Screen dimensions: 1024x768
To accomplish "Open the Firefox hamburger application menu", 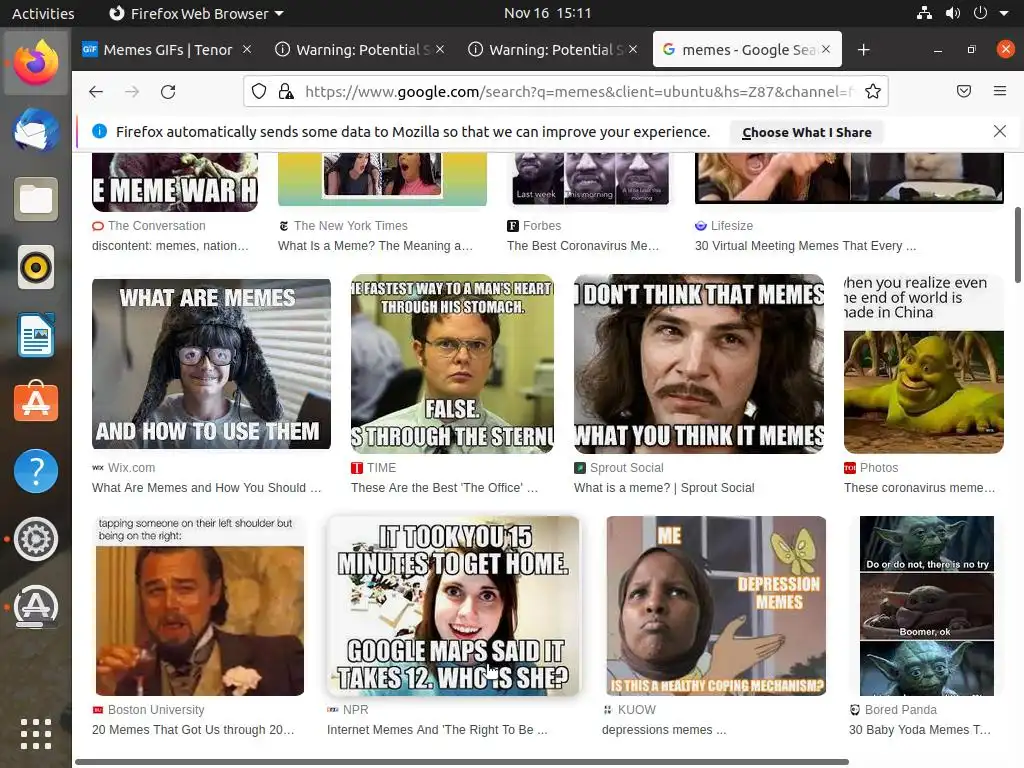I will [x=1000, y=91].
